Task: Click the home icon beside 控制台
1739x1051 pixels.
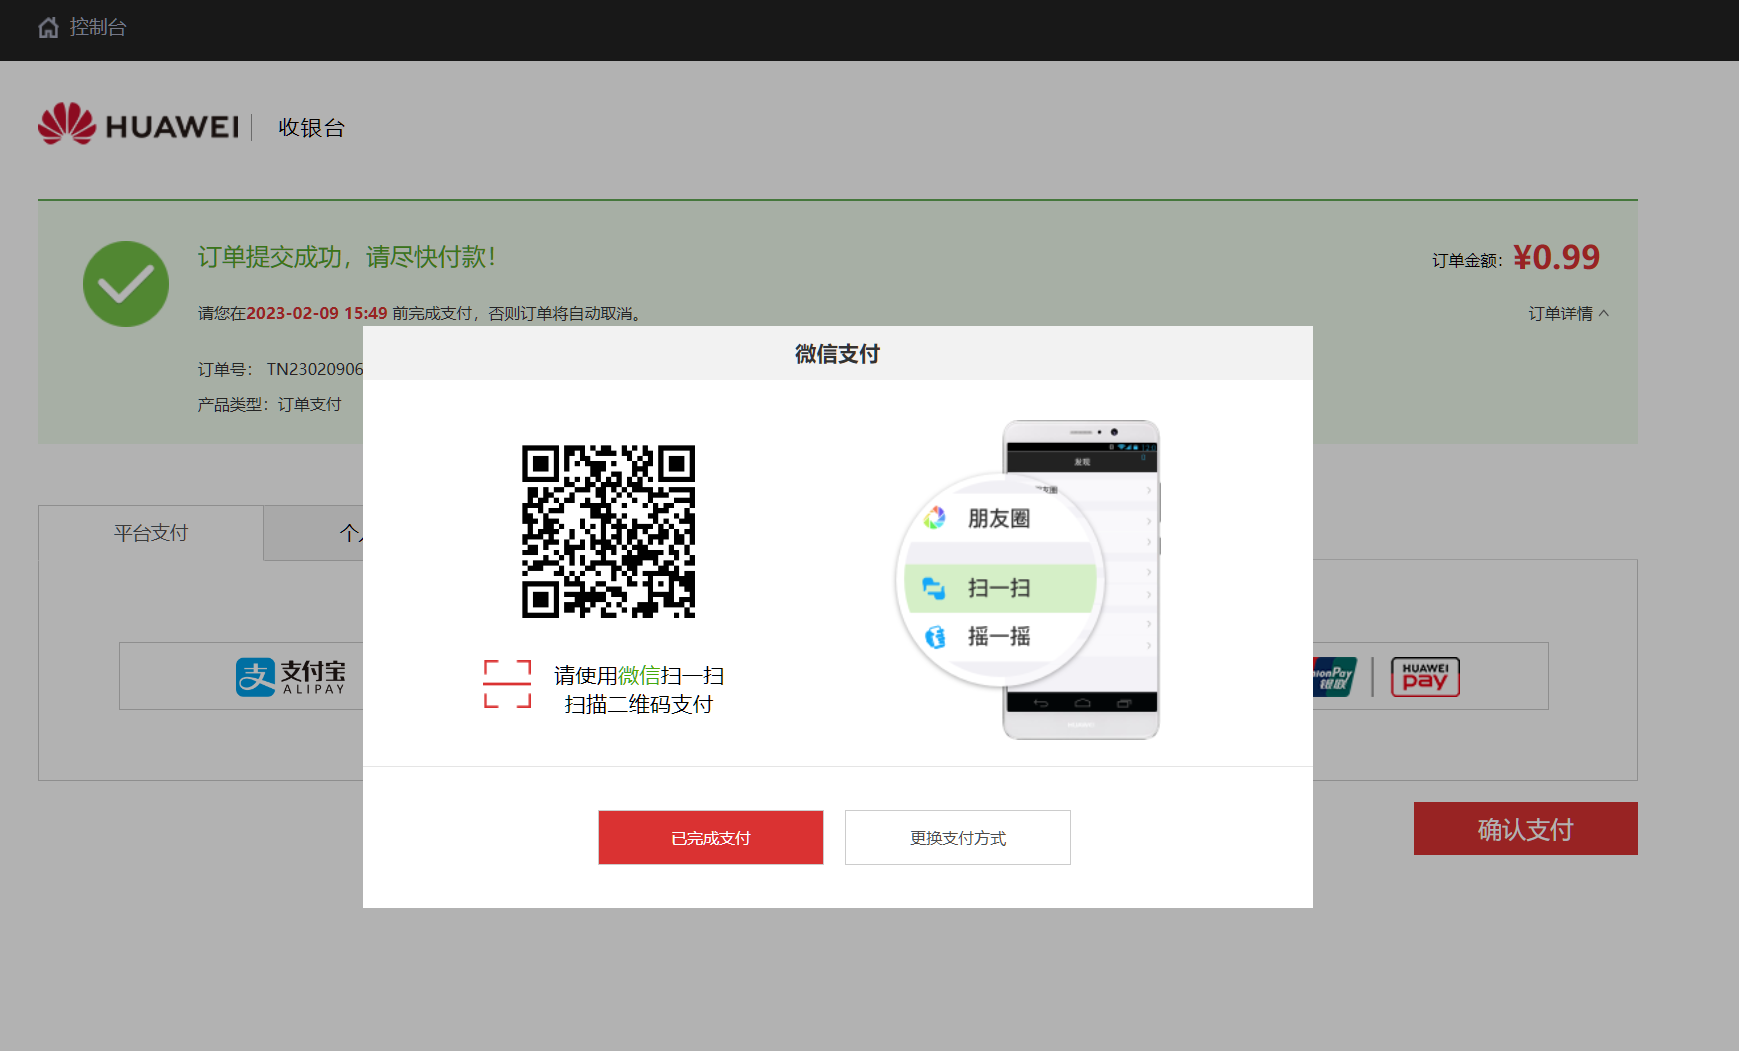Action: click(48, 28)
